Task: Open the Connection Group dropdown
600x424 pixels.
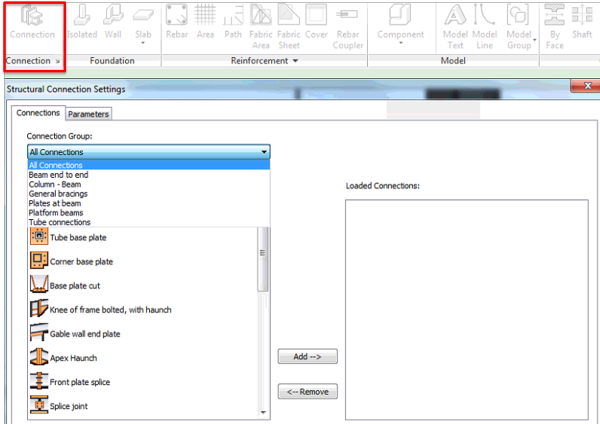Action: pyautogui.click(x=264, y=152)
